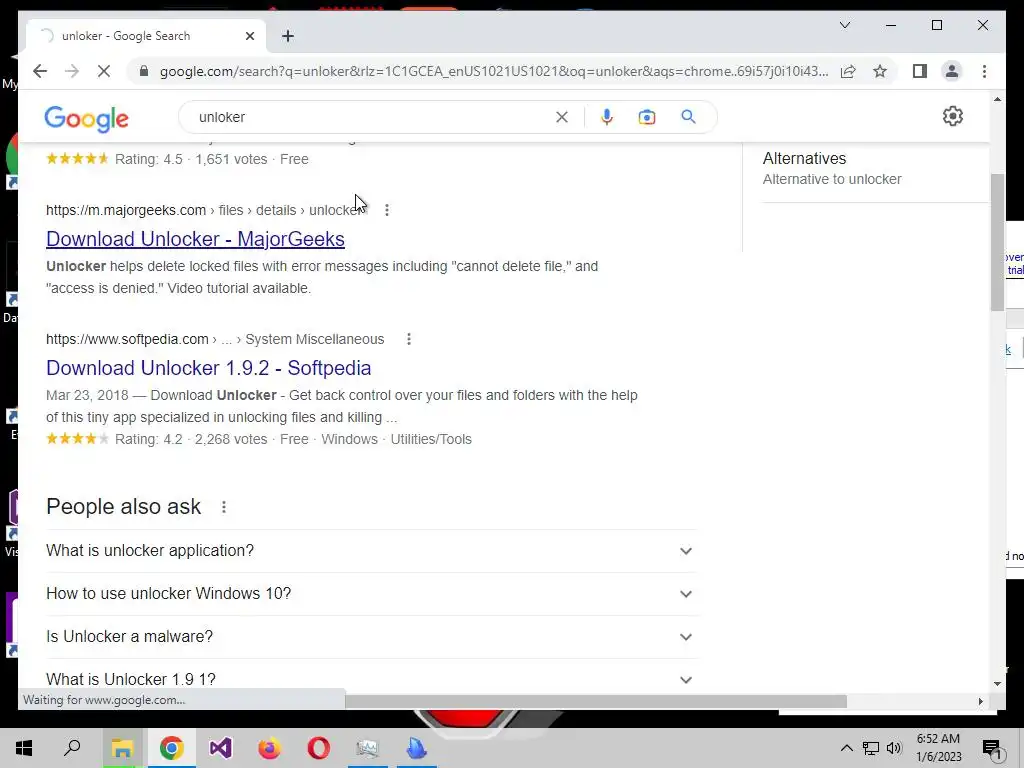The height and width of the screenshot is (768, 1024).
Task: Open Chrome three-dot menu
Action: point(984,71)
